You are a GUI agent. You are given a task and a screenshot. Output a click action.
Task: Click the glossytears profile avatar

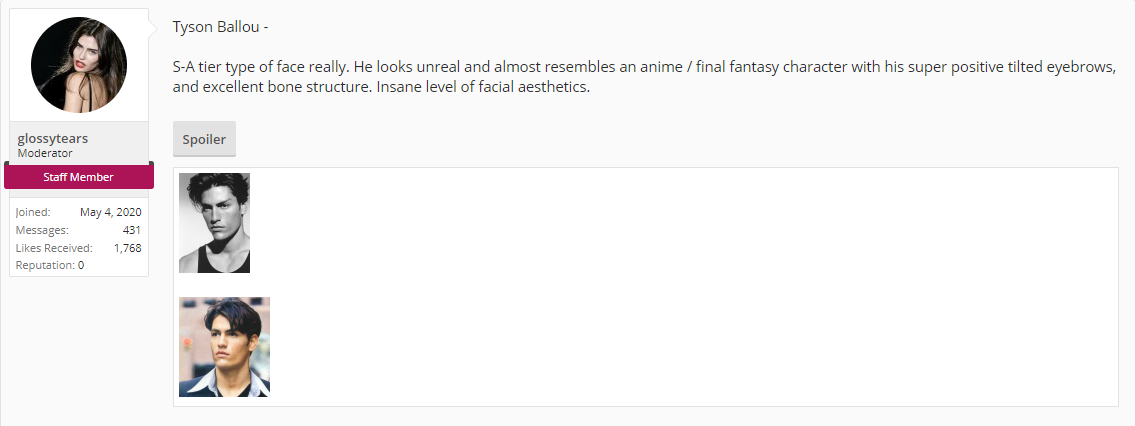(79, 65)
